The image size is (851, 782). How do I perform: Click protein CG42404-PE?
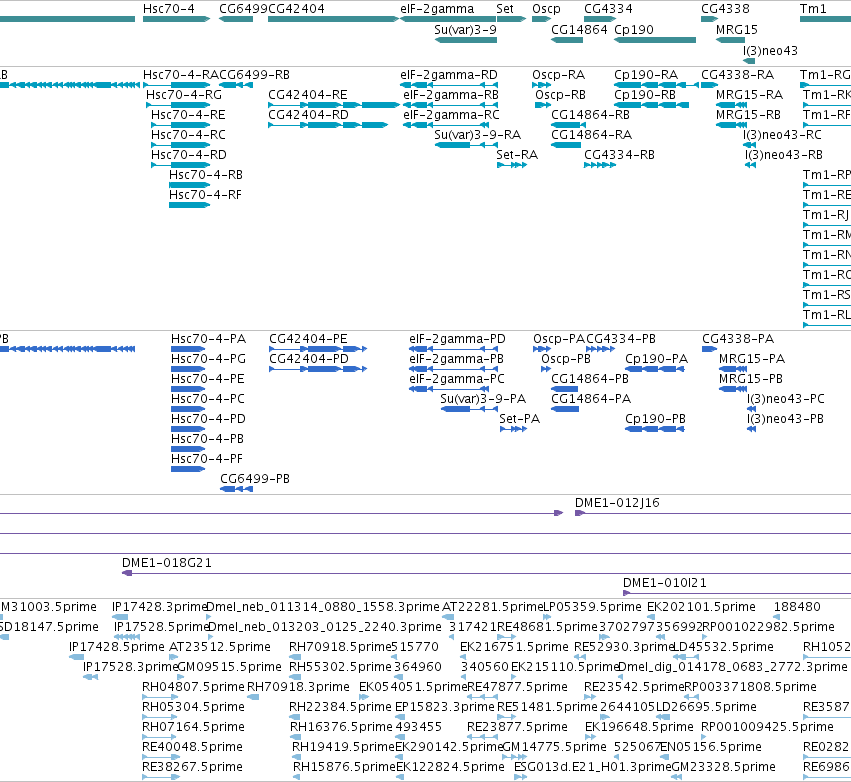(318, 349)
